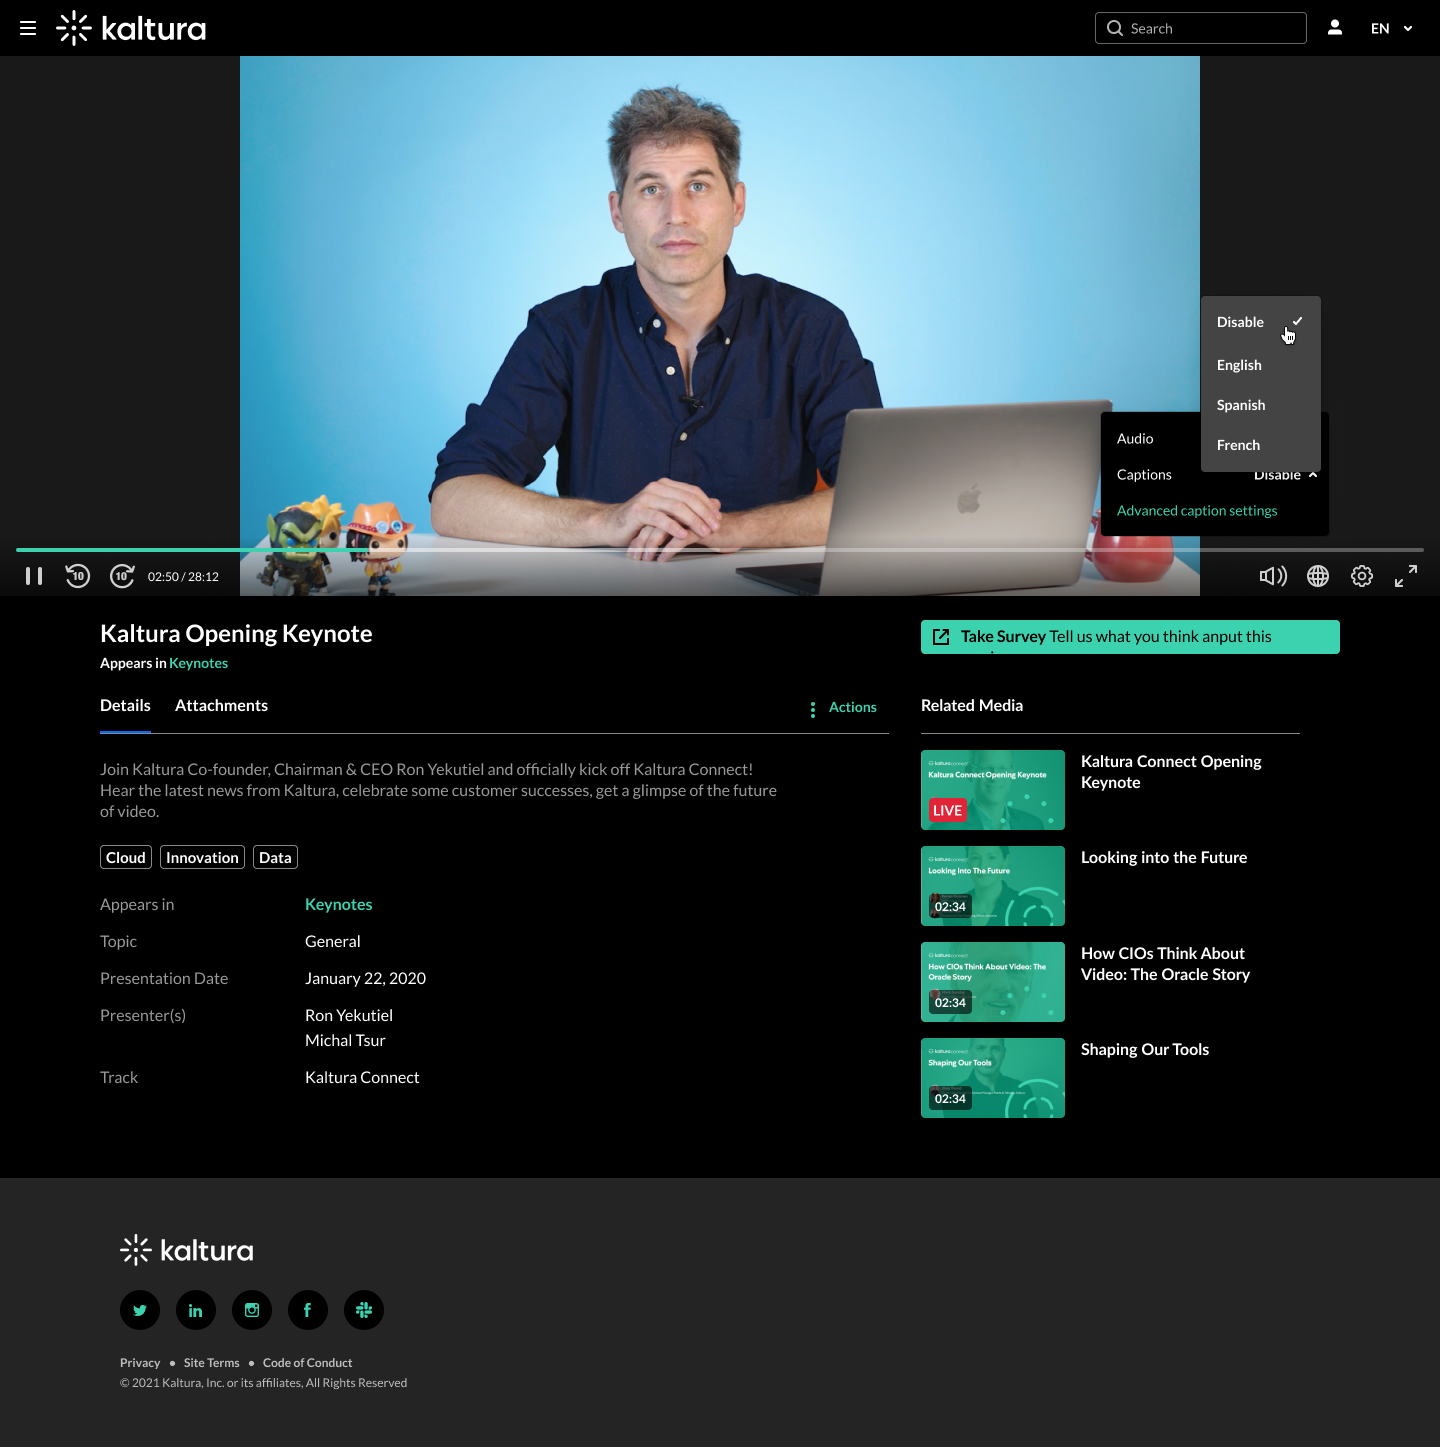Open Kaltura Connect Opening Keynote live thumbnail
Image resolution: width=1440 pixels, height=1447 pixels.
[993, 790]
